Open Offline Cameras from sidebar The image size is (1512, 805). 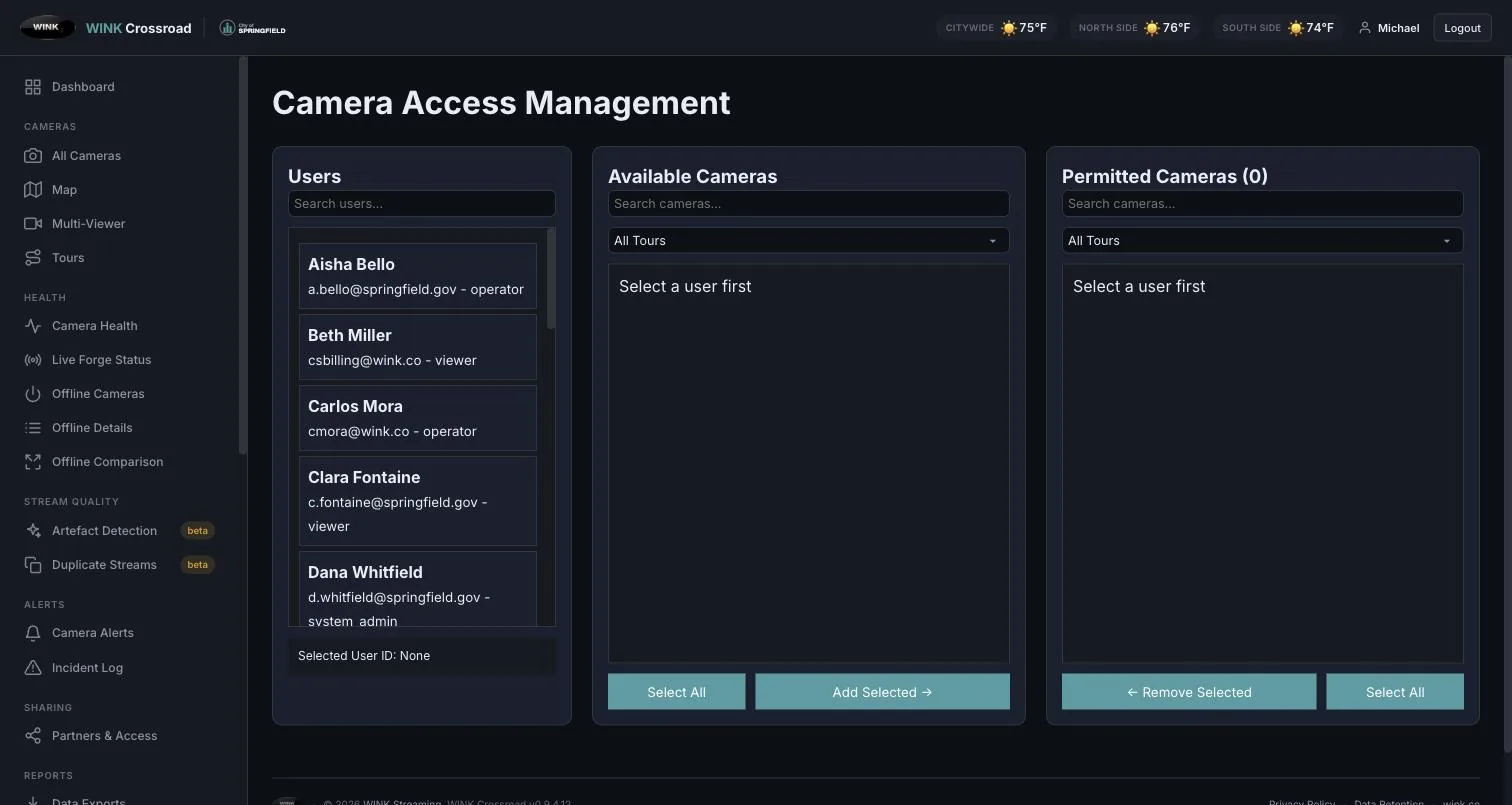(x=98, y=394)
